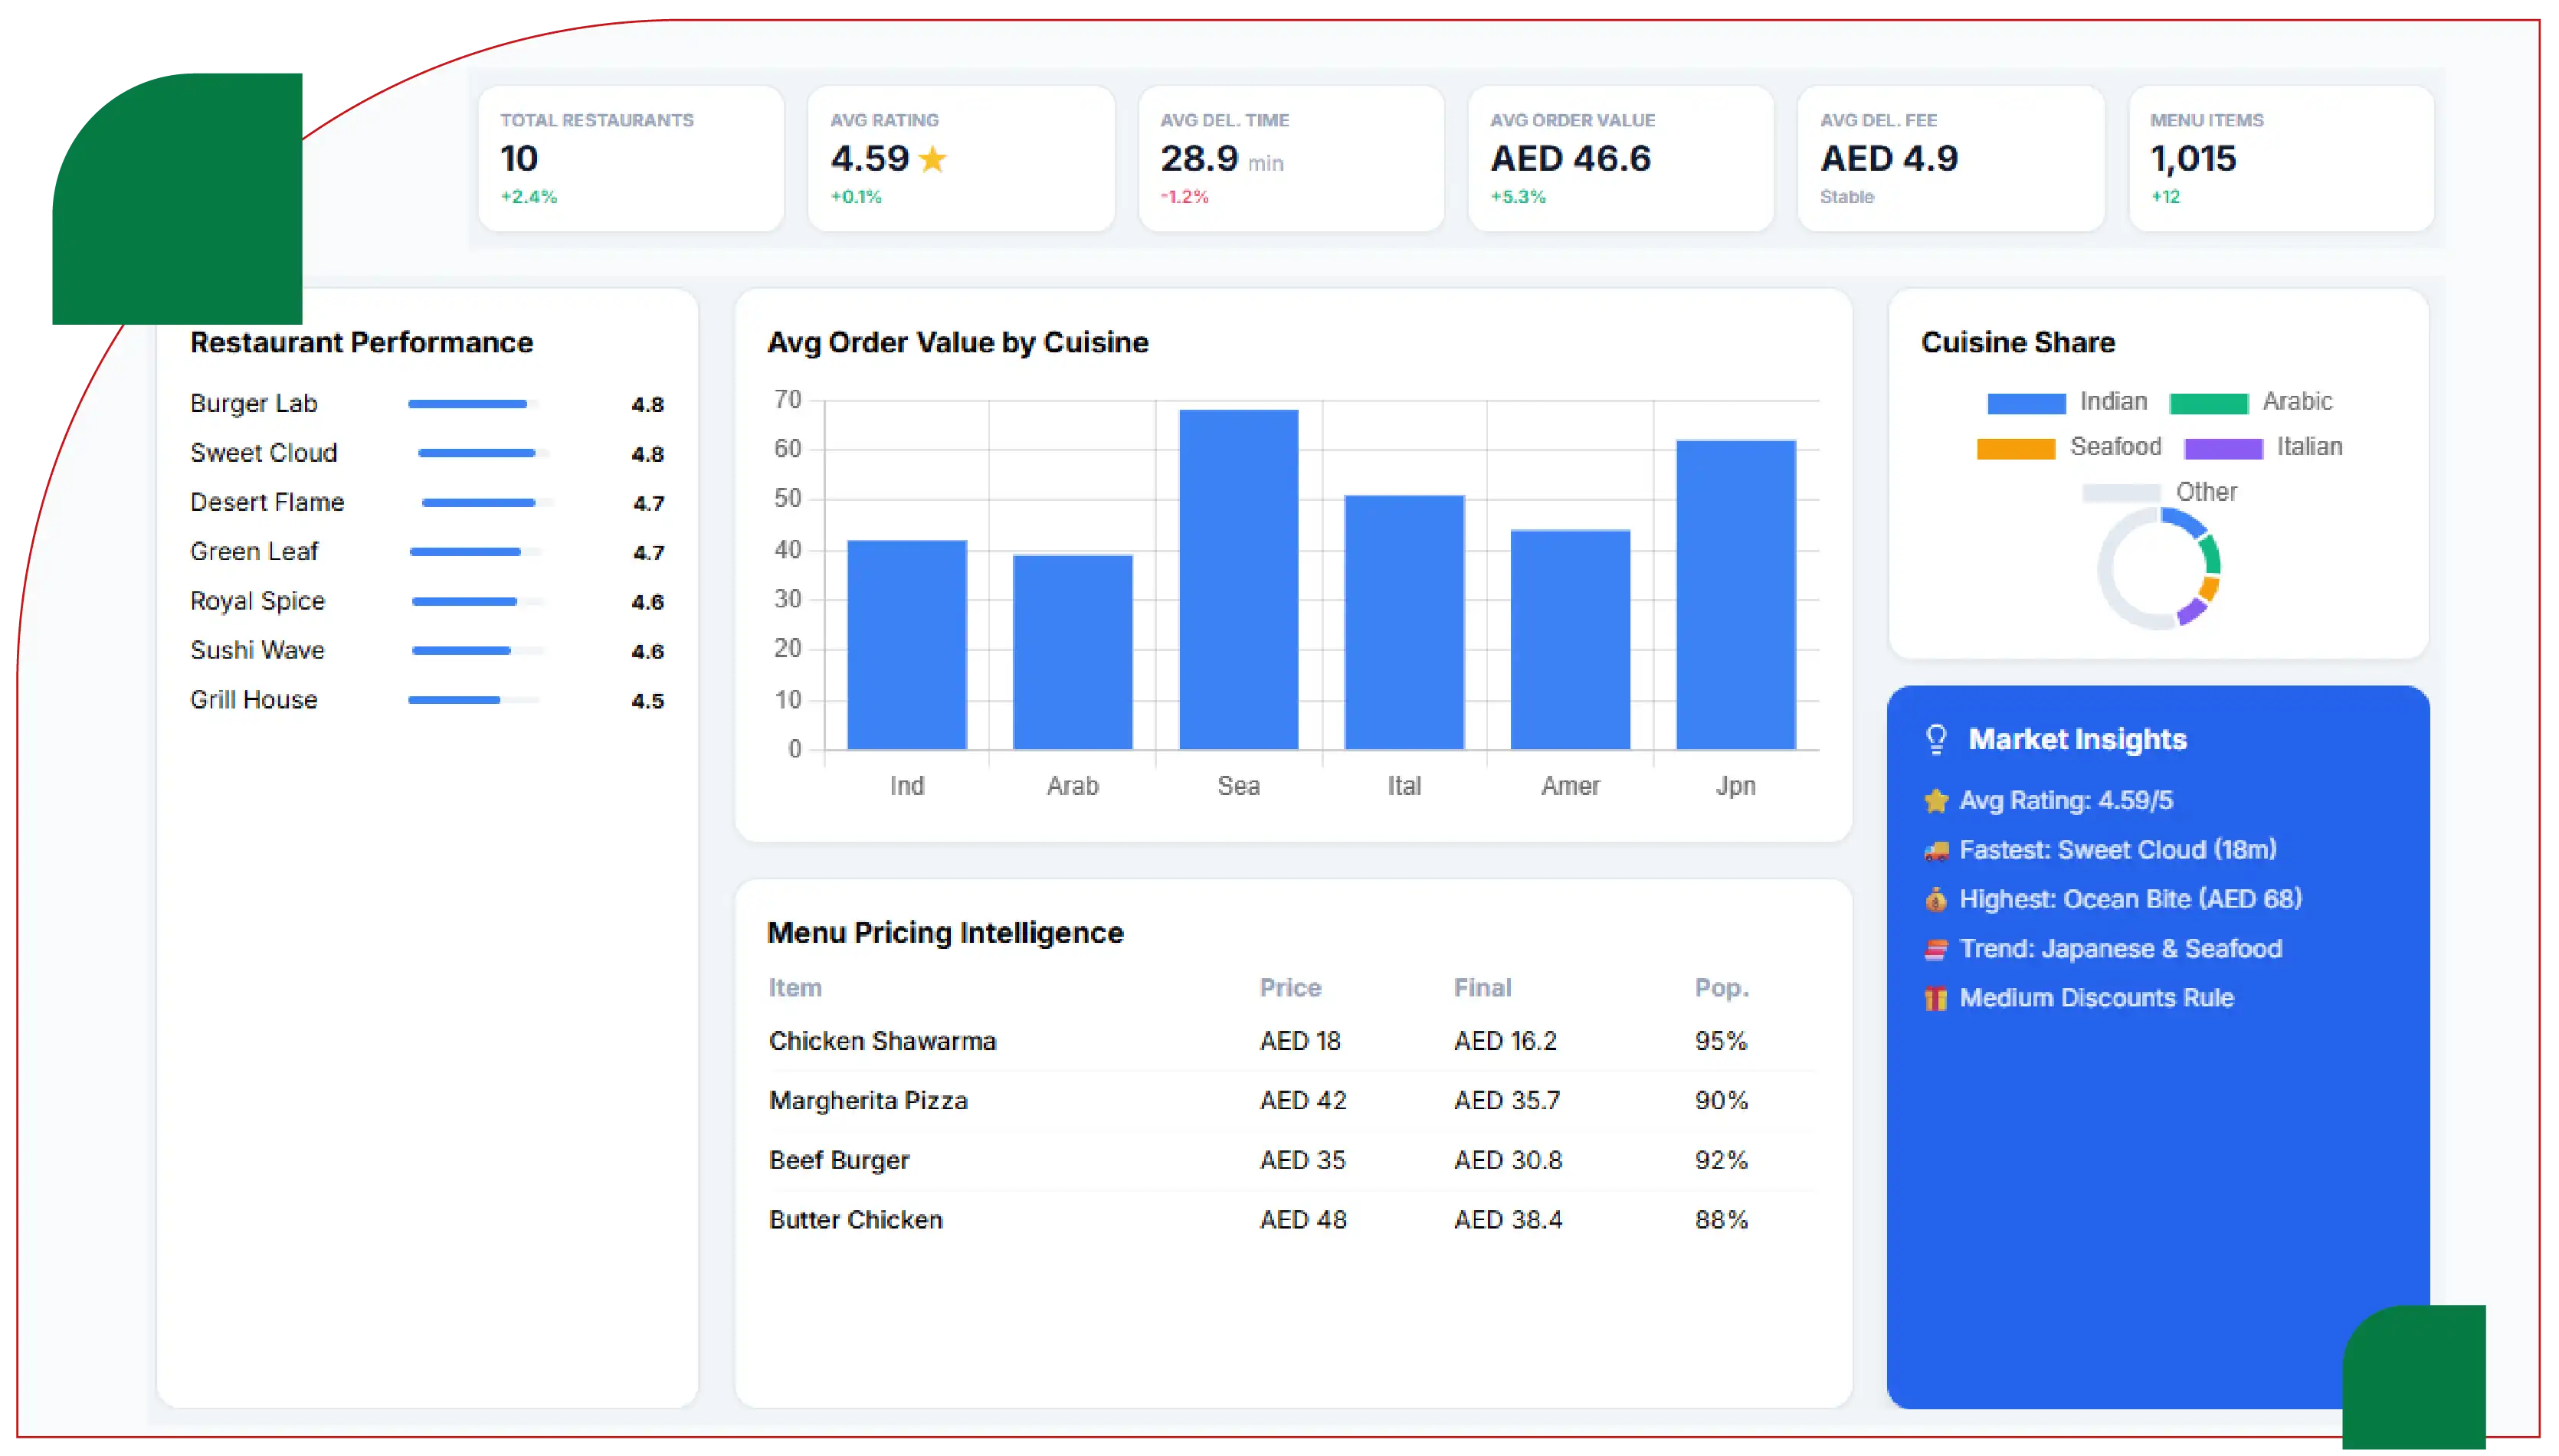Toggle the Other legend entry
2559x1456 pixels.
2159,492
